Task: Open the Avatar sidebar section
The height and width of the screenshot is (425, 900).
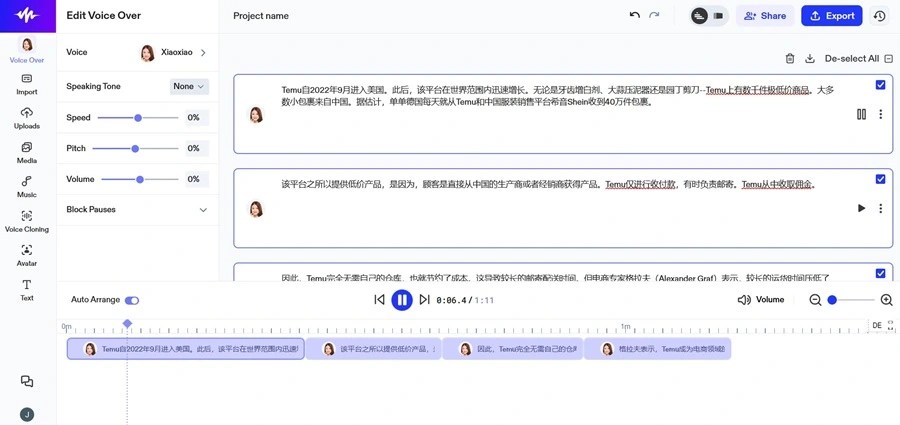Action: [x=27, y=256]
